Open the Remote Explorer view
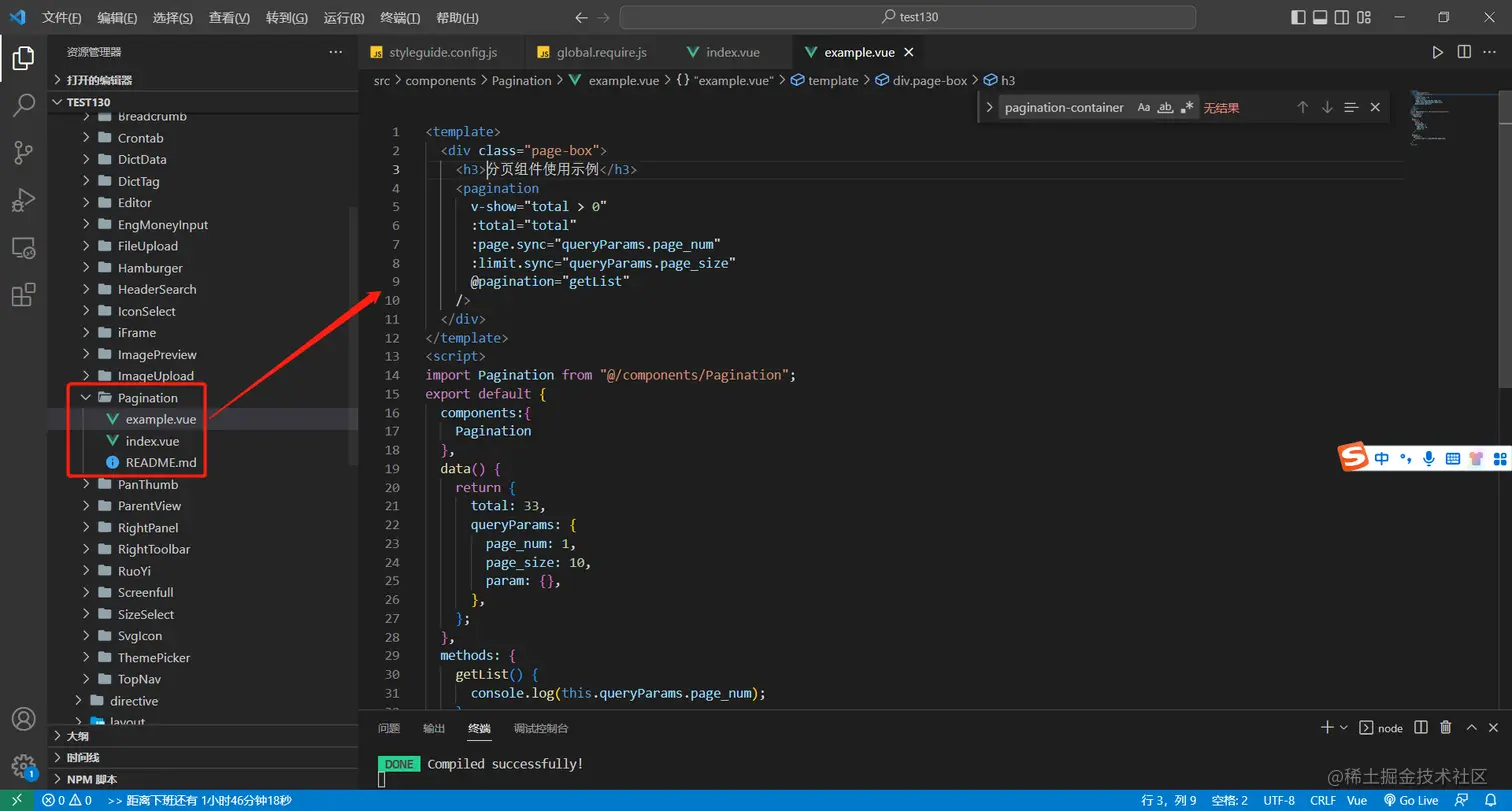The width and height of the screenshot is (1512, 811). 23,248
